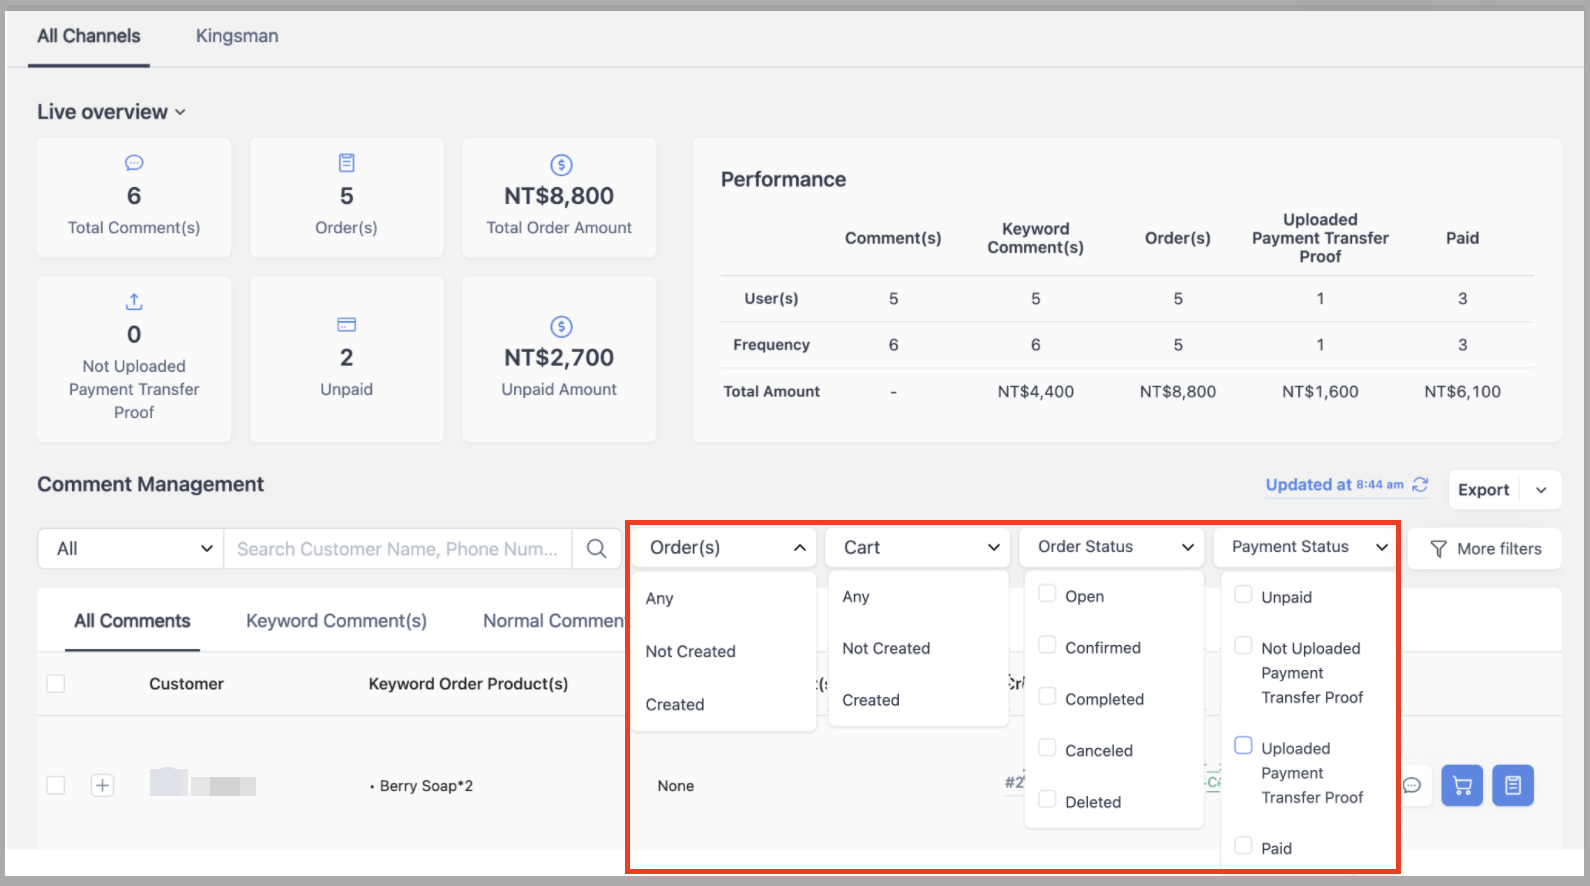
Task: Click the blue shopping cart icon
Action: 1462,785
